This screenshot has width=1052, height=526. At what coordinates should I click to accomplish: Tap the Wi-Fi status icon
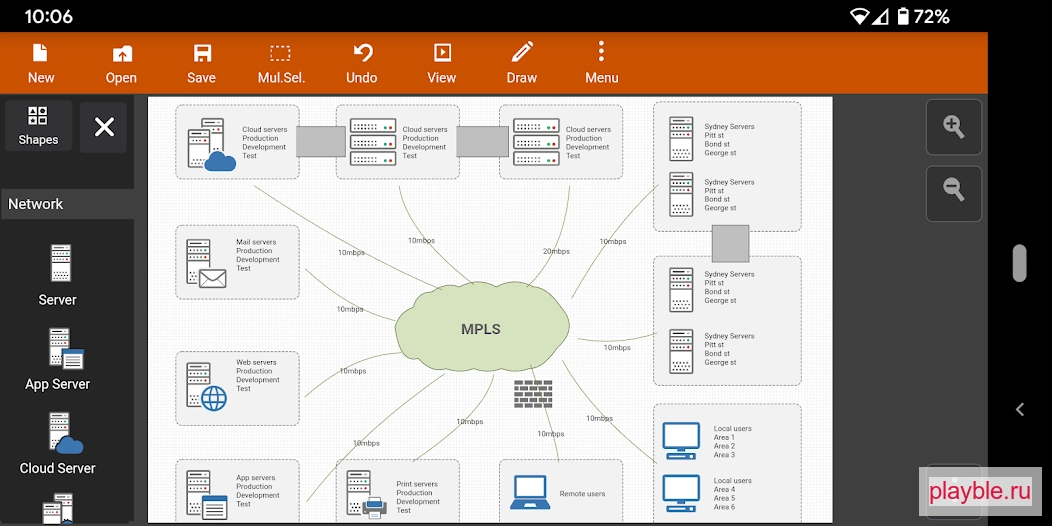tap(859, 16)
